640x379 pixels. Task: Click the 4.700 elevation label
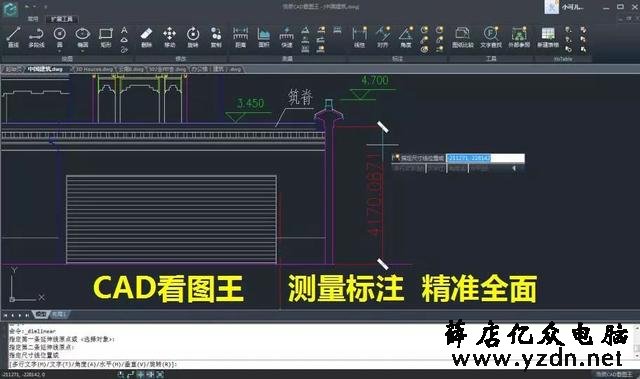coord(375,80)
